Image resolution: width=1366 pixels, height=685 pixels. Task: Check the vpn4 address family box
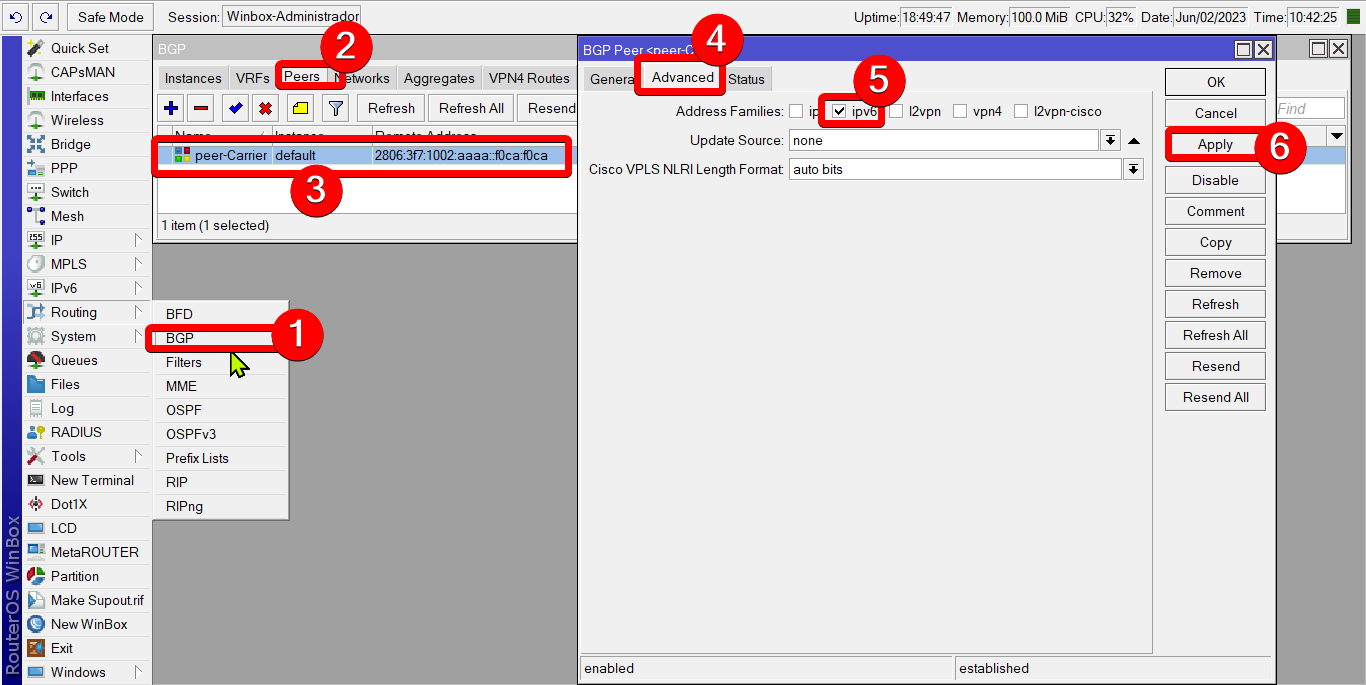point(960,111)
